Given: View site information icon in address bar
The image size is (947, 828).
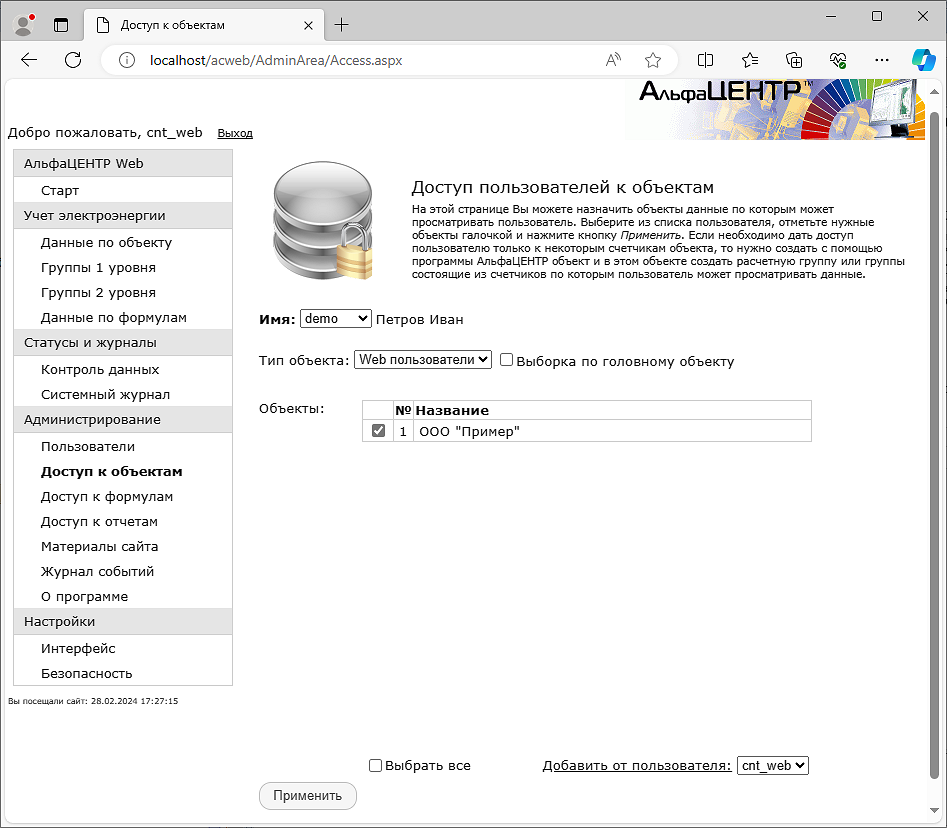Looking at the screenshot, I should coord(127,60).
